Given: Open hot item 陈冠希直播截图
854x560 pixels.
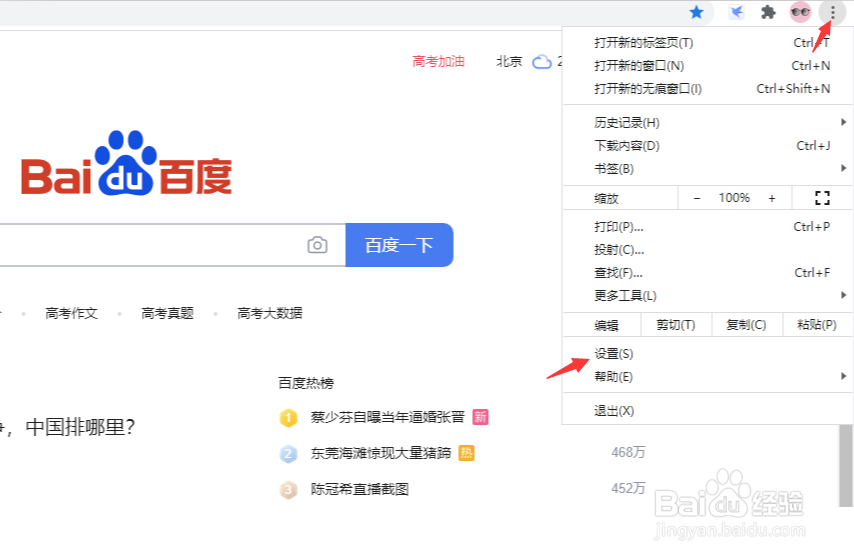Looking at the screenshot, I should pos(359,489).
